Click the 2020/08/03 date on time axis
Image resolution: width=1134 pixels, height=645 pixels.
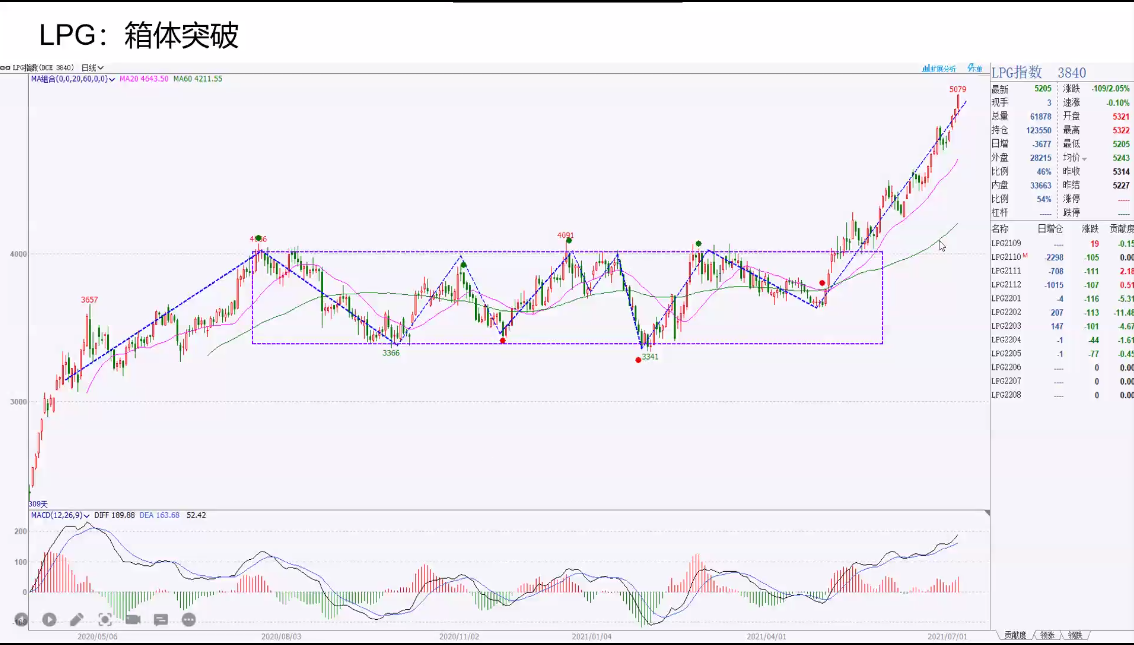pos(281,637)
